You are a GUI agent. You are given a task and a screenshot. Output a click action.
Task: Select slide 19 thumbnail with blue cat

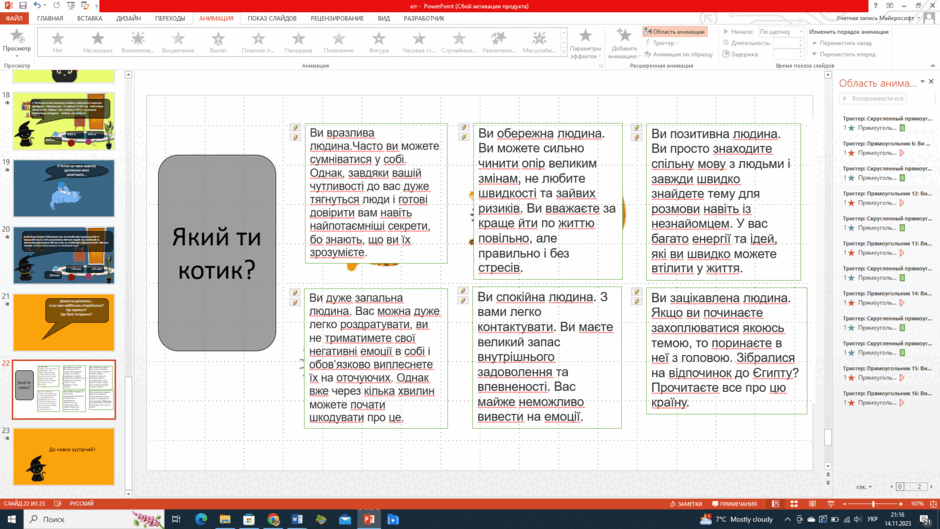[x=64, y=188]
